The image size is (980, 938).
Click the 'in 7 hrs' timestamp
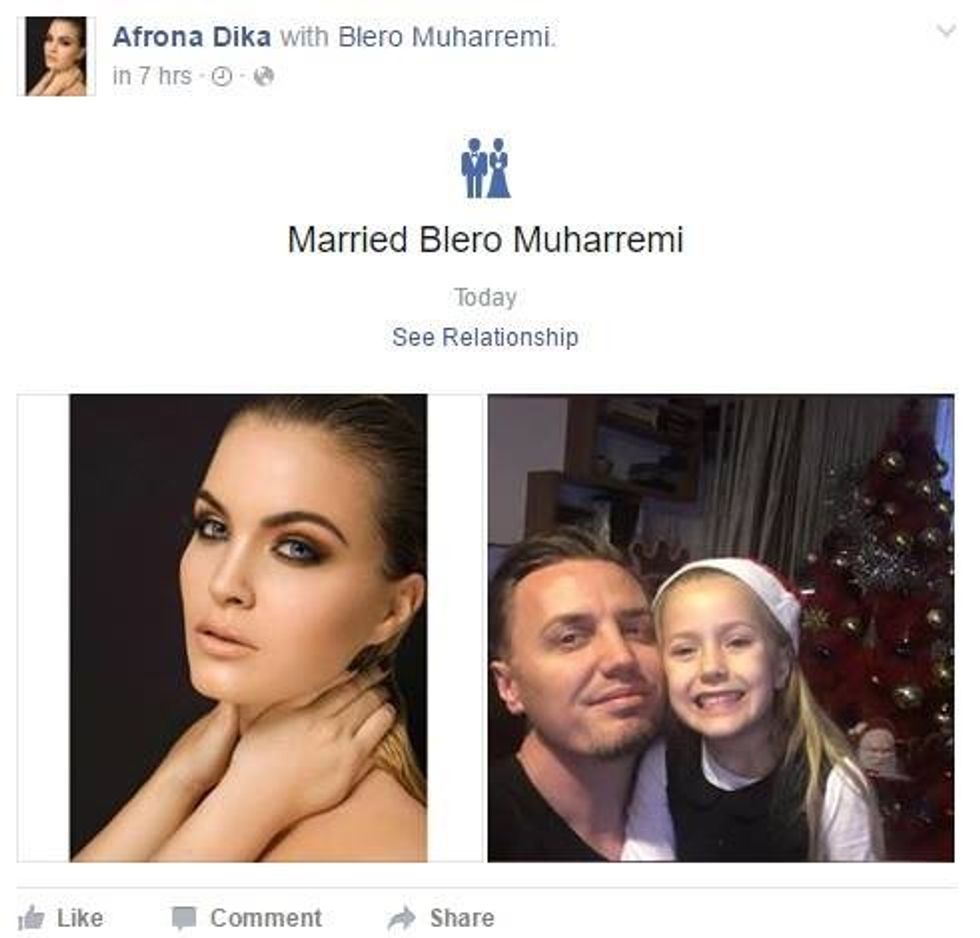click(x=152, y=76)
